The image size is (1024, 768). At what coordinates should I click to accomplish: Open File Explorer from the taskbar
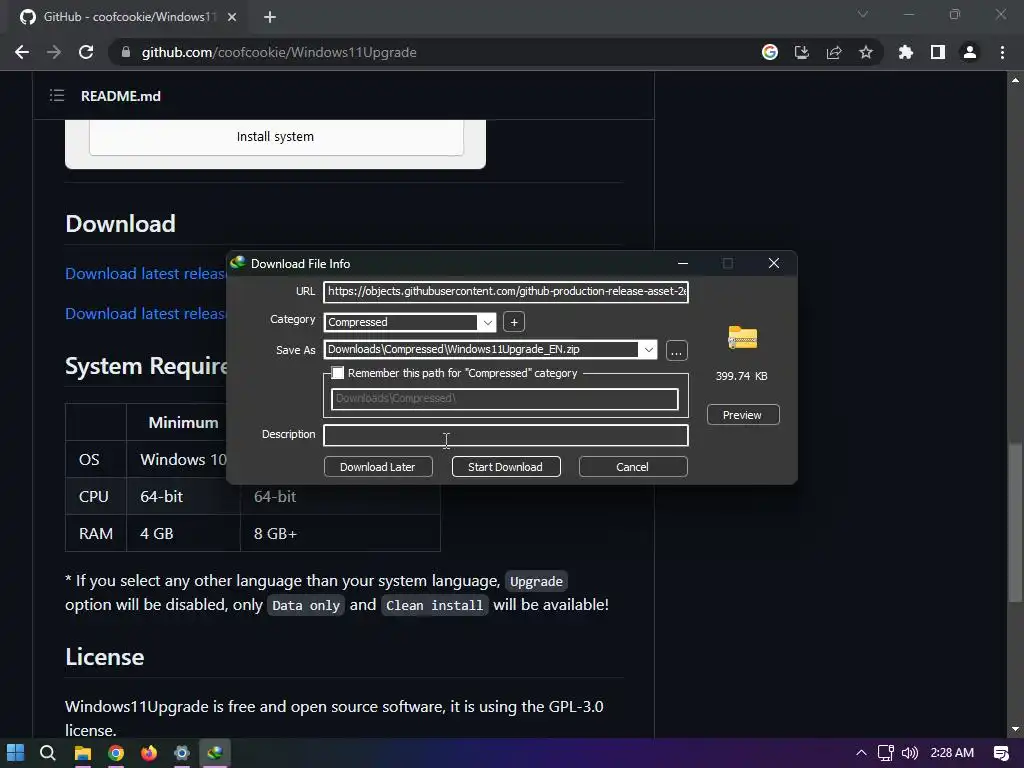pos(82,753)
